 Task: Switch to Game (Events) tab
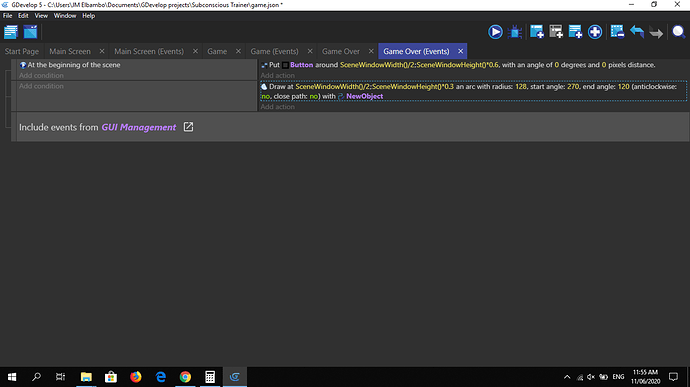275,51
